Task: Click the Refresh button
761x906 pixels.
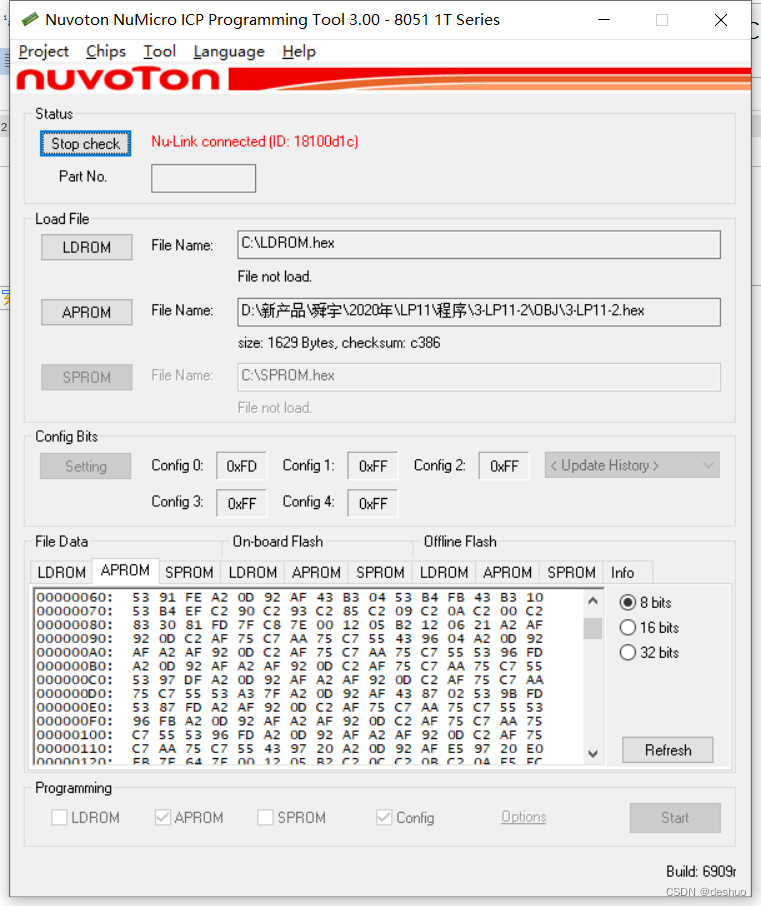Action: [x=668, y=750]
